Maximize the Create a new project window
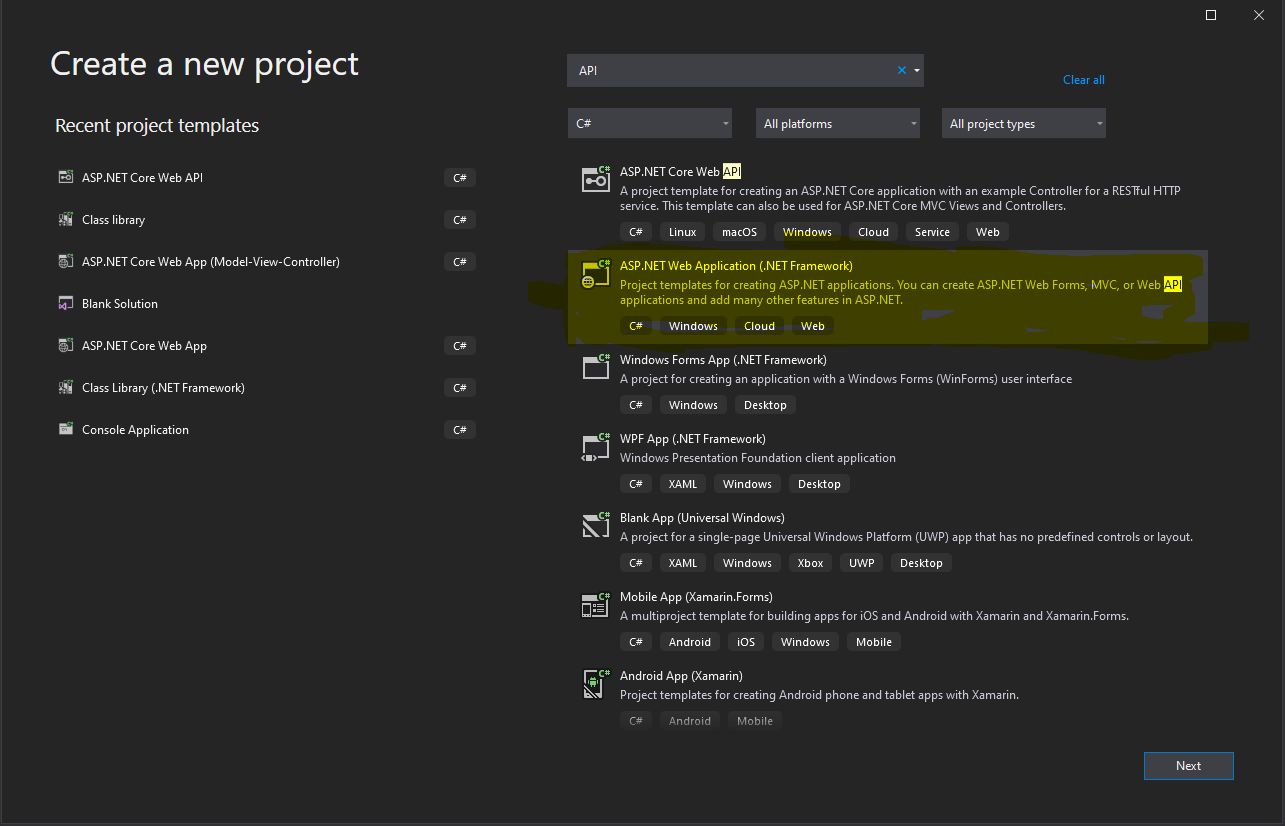 [1211, 15]
